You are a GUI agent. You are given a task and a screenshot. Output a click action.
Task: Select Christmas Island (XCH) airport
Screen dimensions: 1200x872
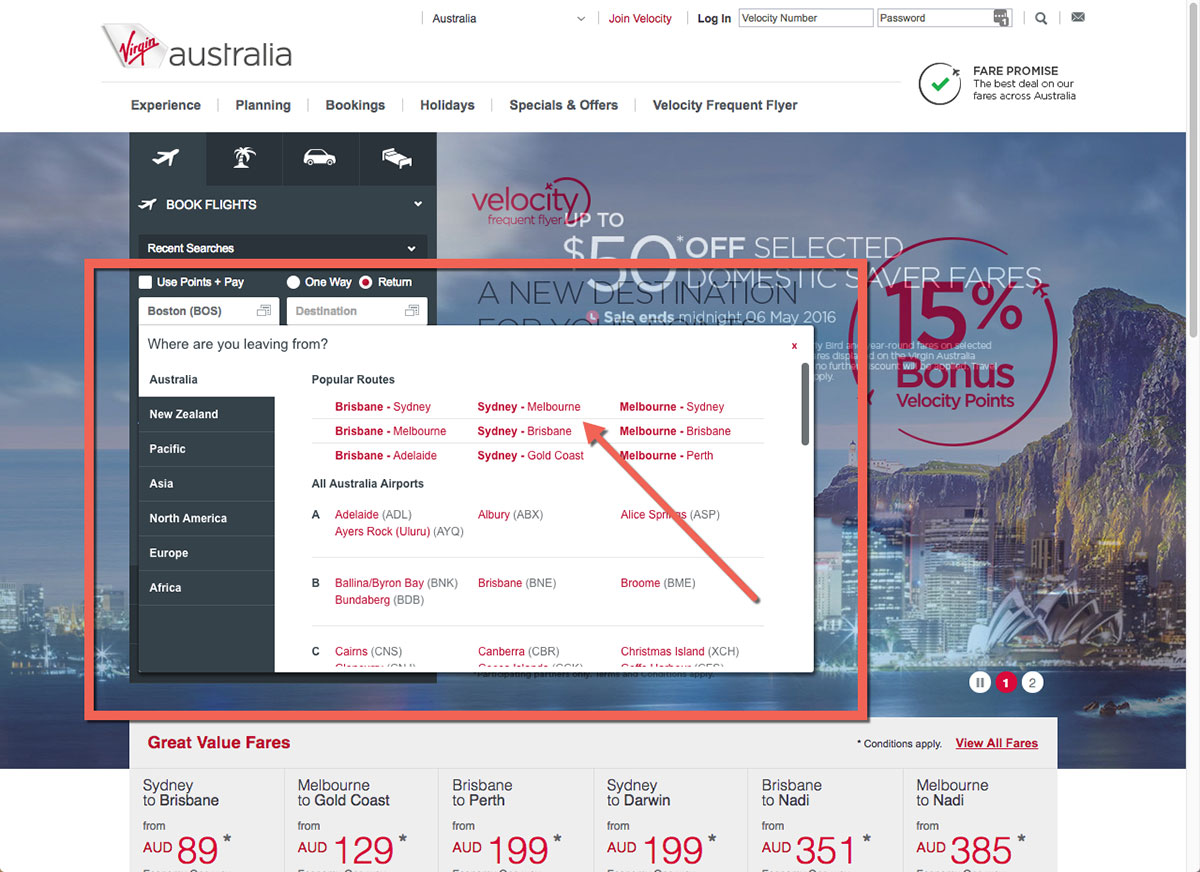[x=680, y=651]
